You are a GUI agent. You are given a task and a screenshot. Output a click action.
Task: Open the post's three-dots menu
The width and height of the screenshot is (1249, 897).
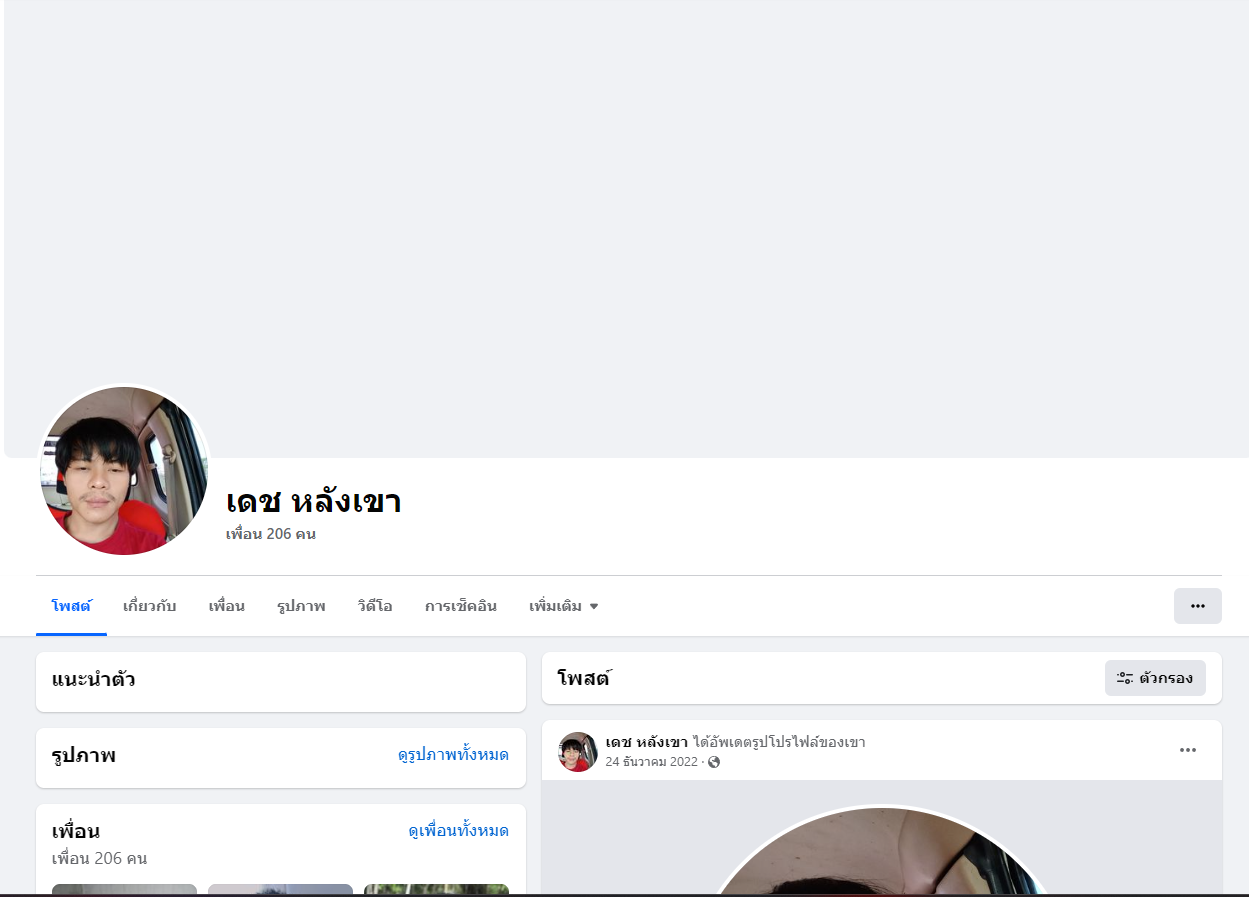(1188, 750)
